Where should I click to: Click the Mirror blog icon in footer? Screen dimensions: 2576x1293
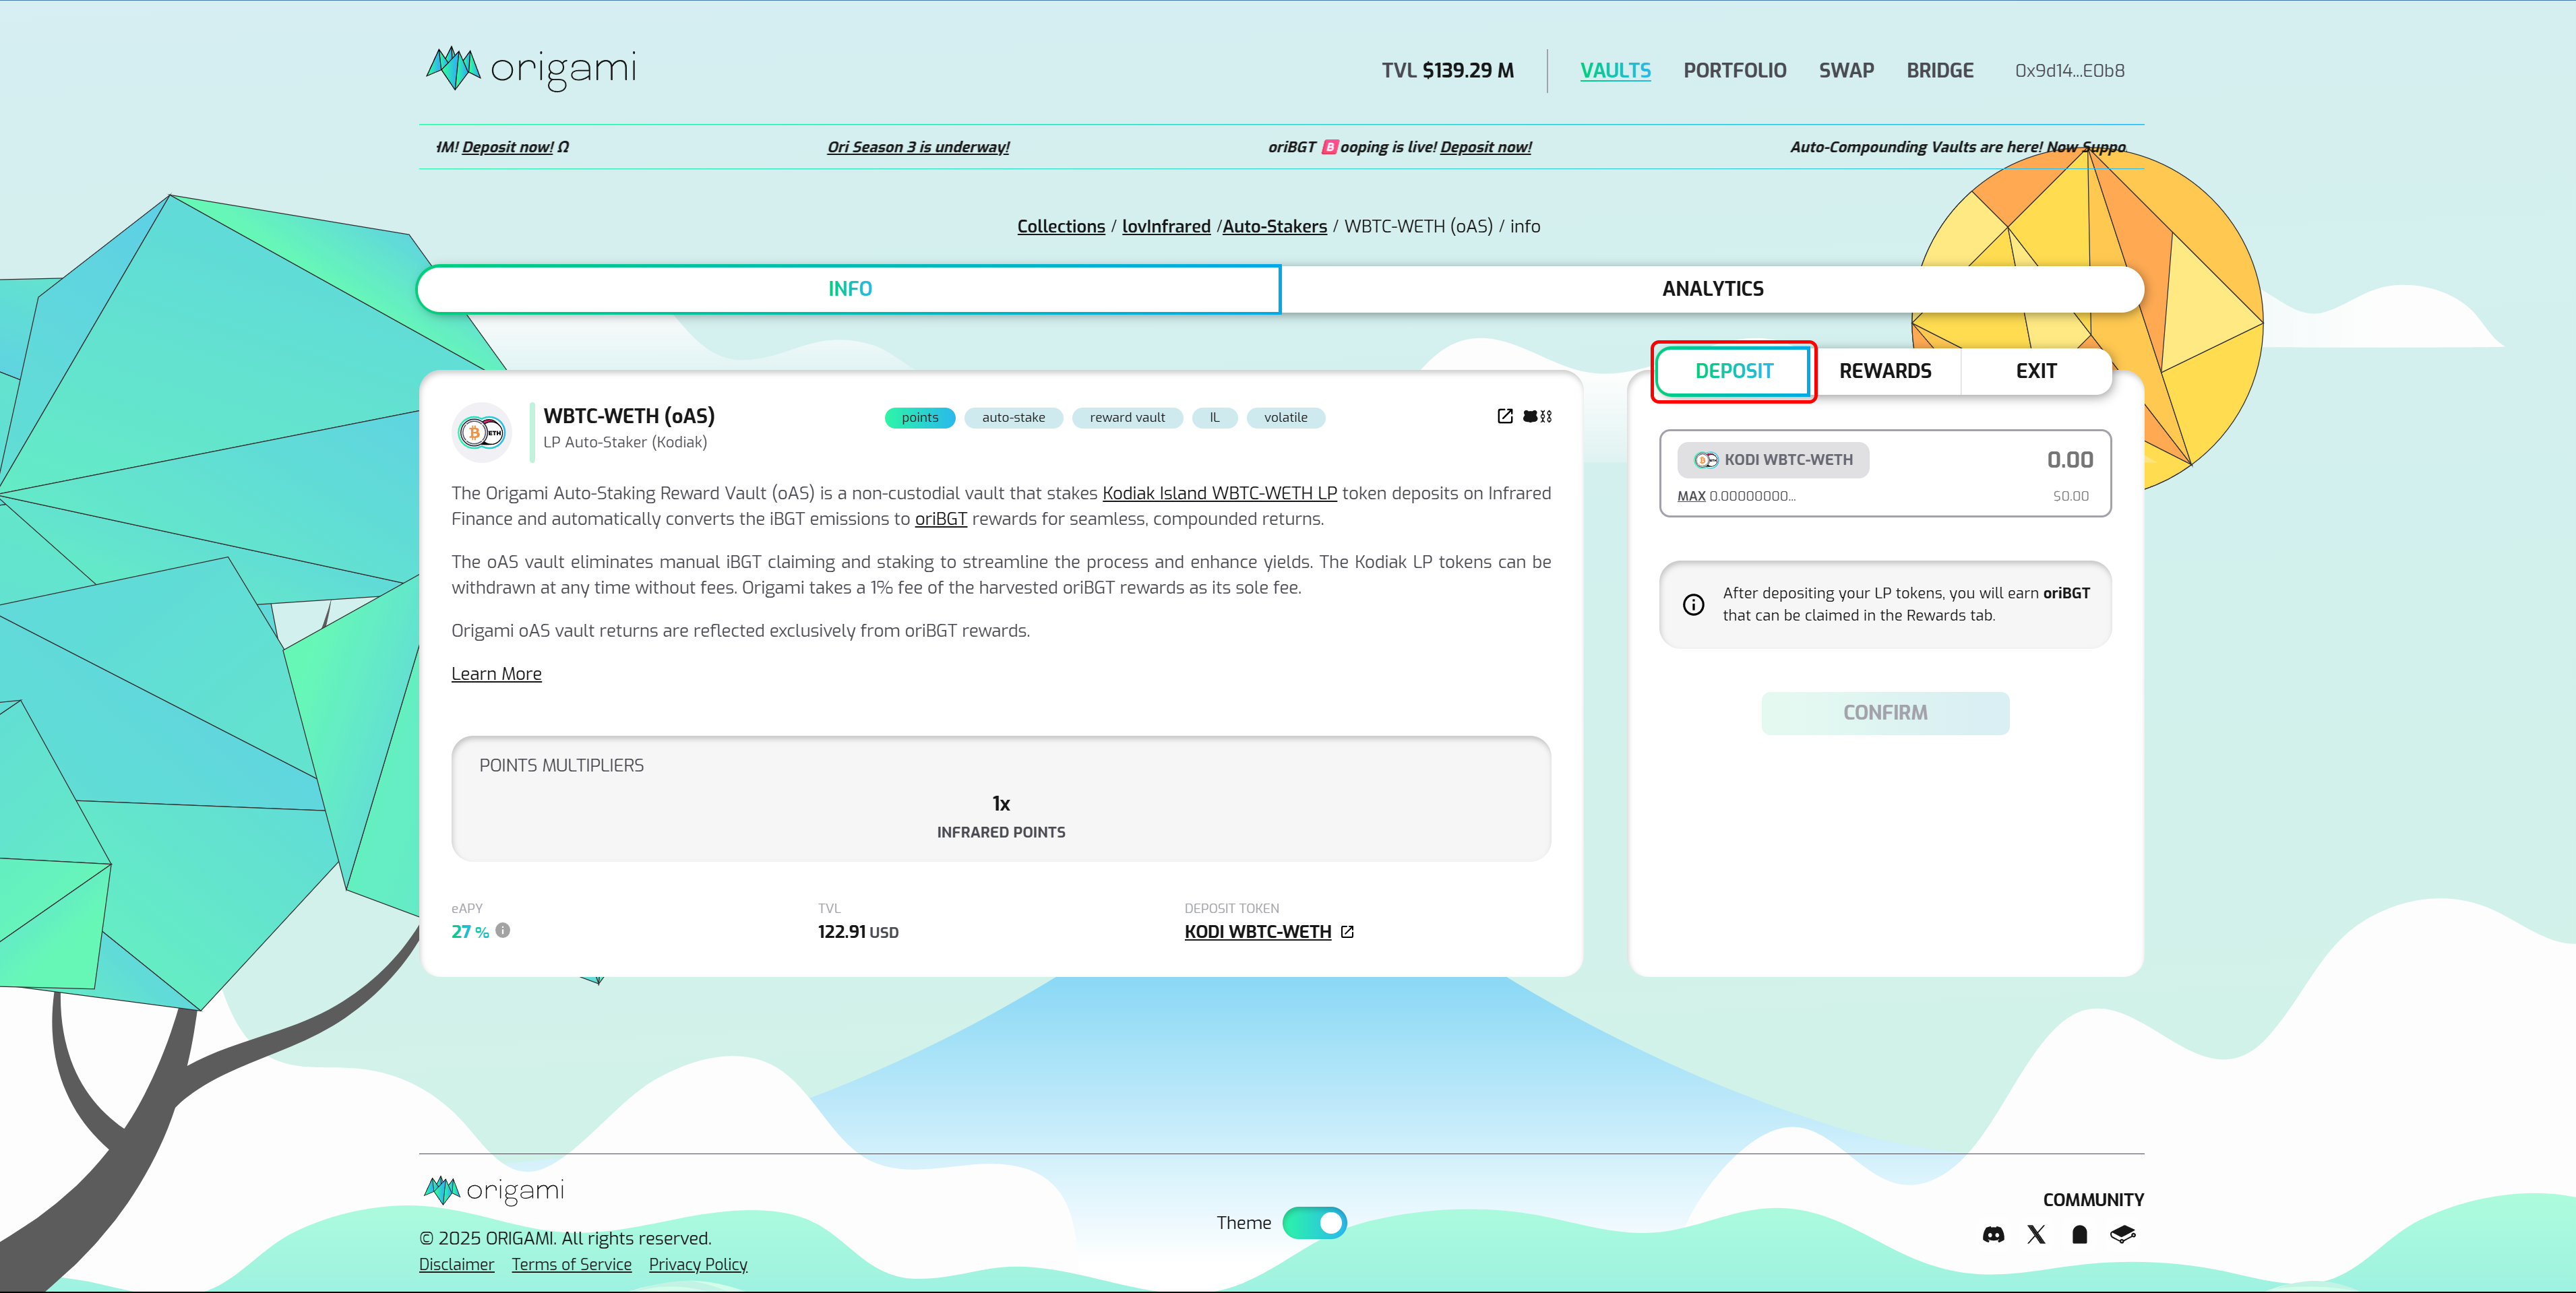pos(2080,1234)
